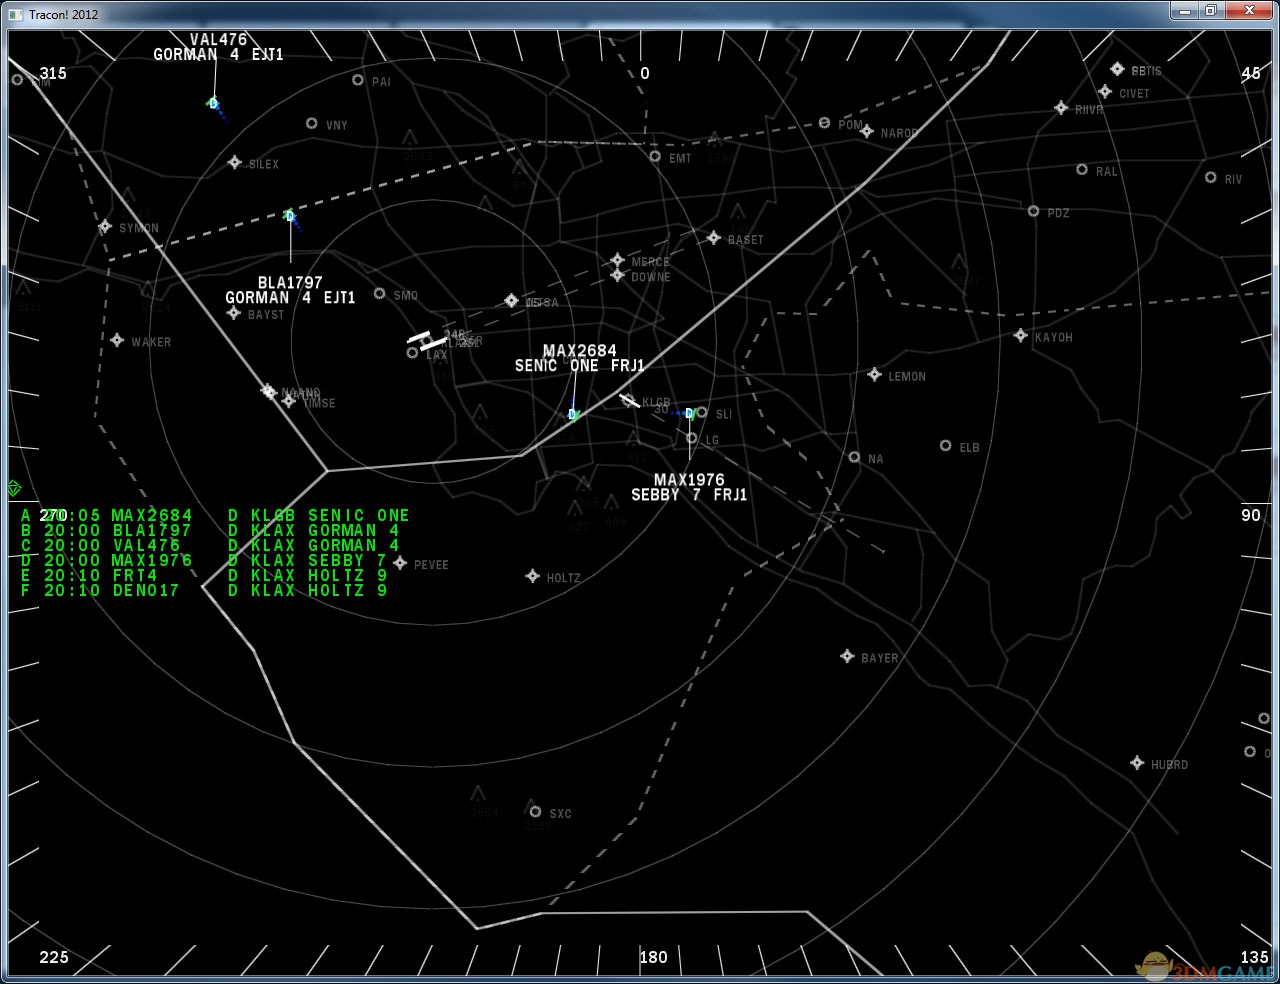The image size is (1280, 984).
Task: Open the Tracon! 2012 title bar icon
Action: coord(15,14)
